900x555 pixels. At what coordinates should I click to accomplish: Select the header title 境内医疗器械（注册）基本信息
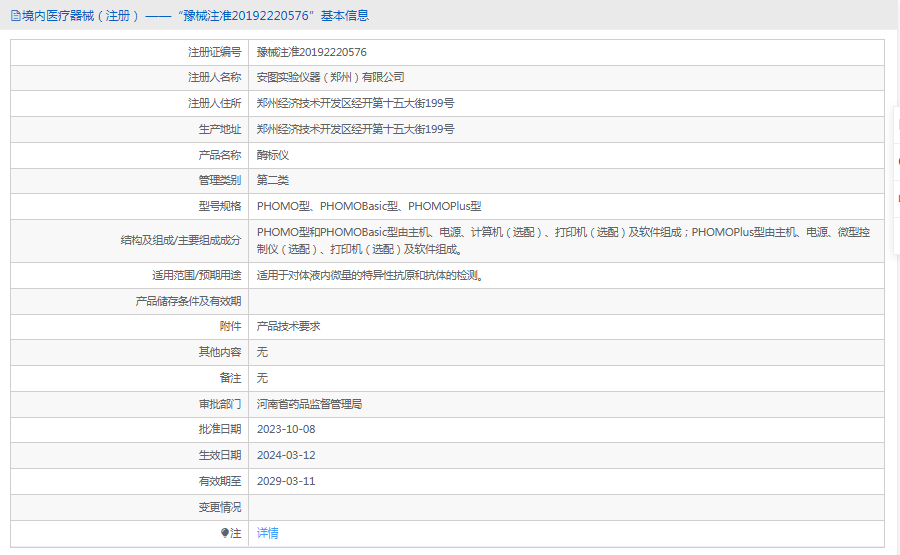coord(195,16)
